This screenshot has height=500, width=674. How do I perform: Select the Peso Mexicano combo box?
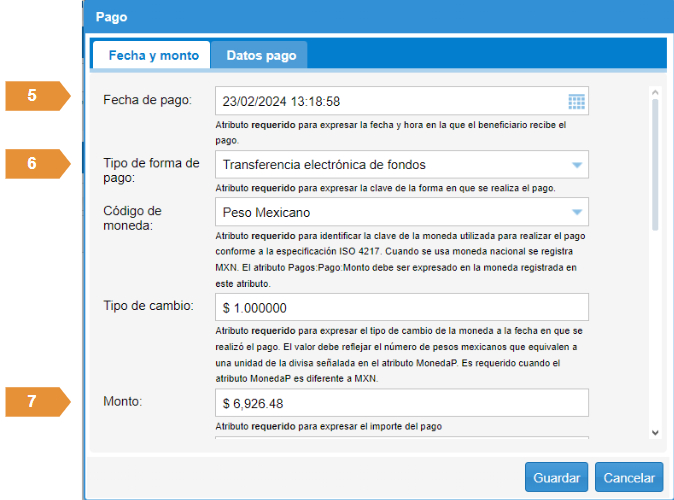388,212
